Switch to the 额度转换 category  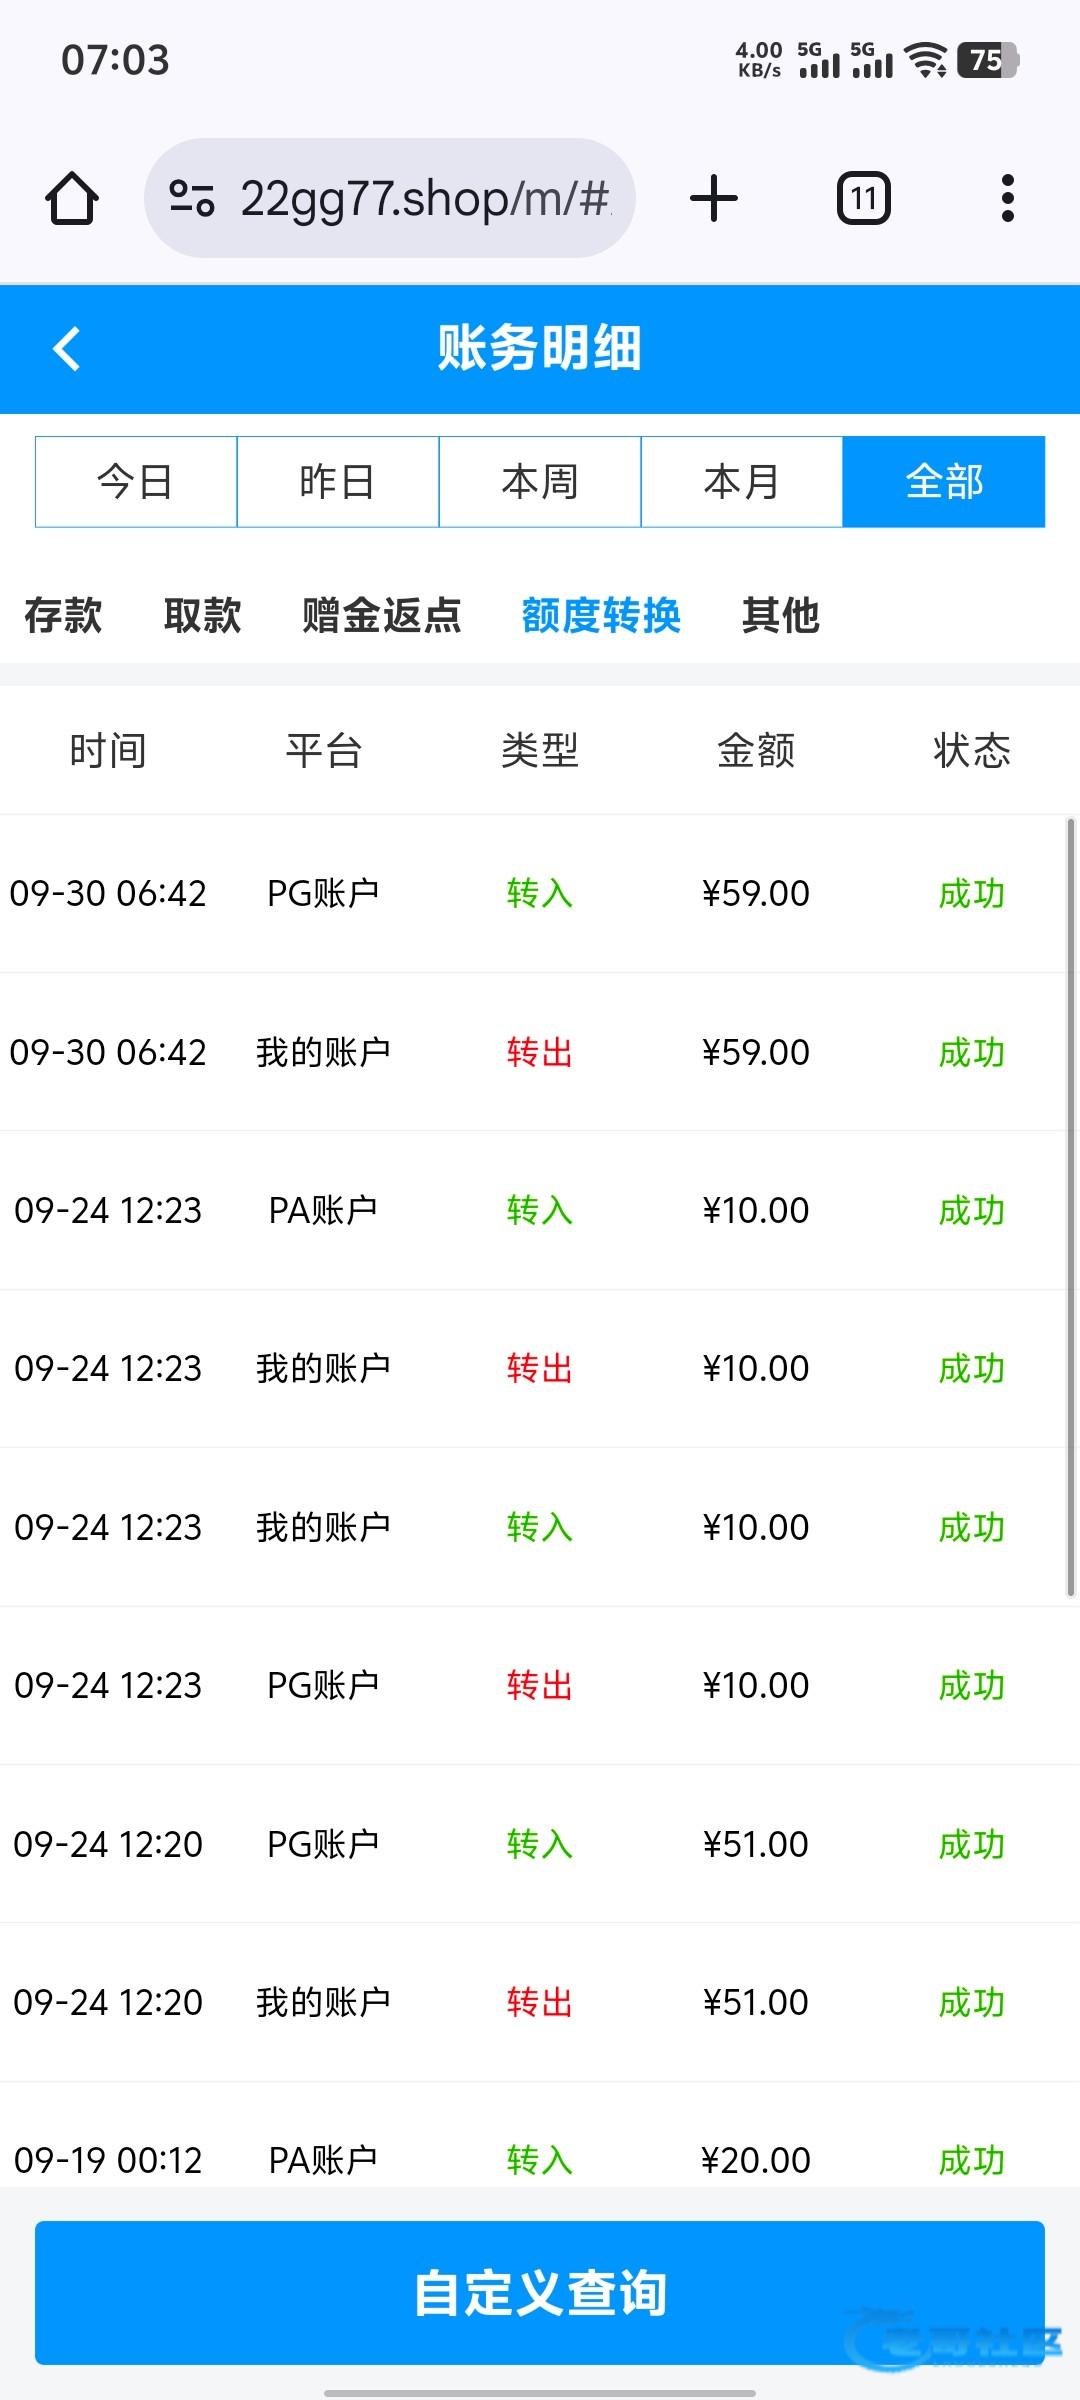click(601, 615)
